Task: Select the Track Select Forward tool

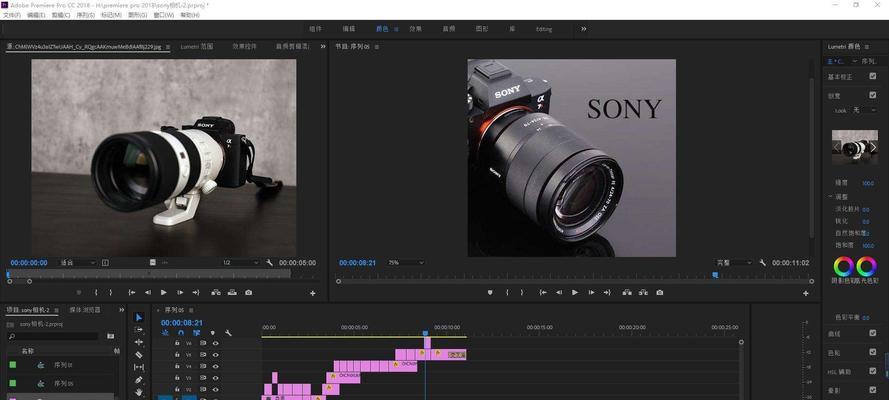Action: click(139, 330)
